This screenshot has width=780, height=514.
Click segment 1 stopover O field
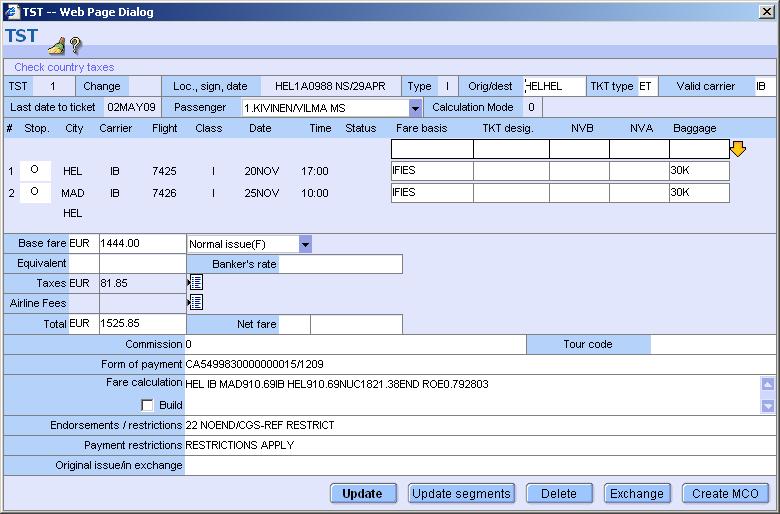tap(35, 170)
